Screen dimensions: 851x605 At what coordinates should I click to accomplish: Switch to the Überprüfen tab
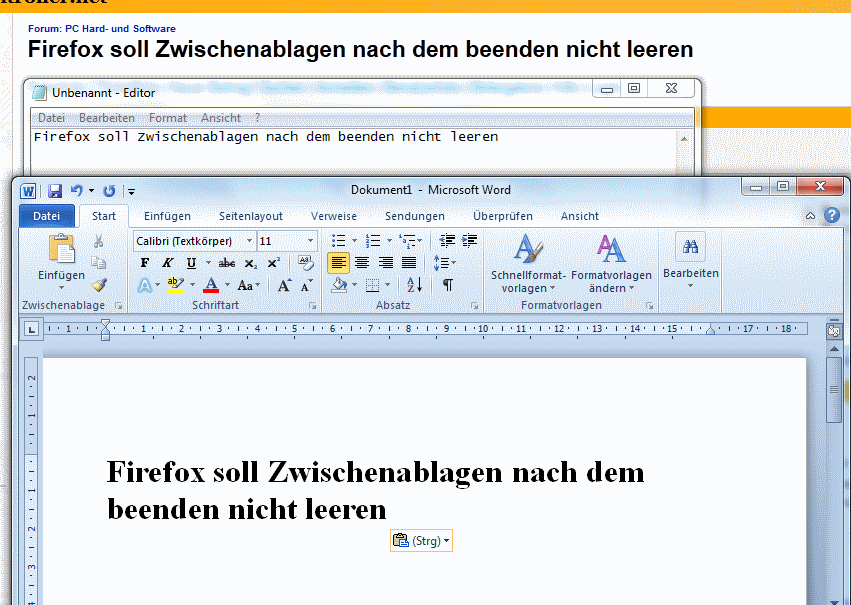point(503,216)
